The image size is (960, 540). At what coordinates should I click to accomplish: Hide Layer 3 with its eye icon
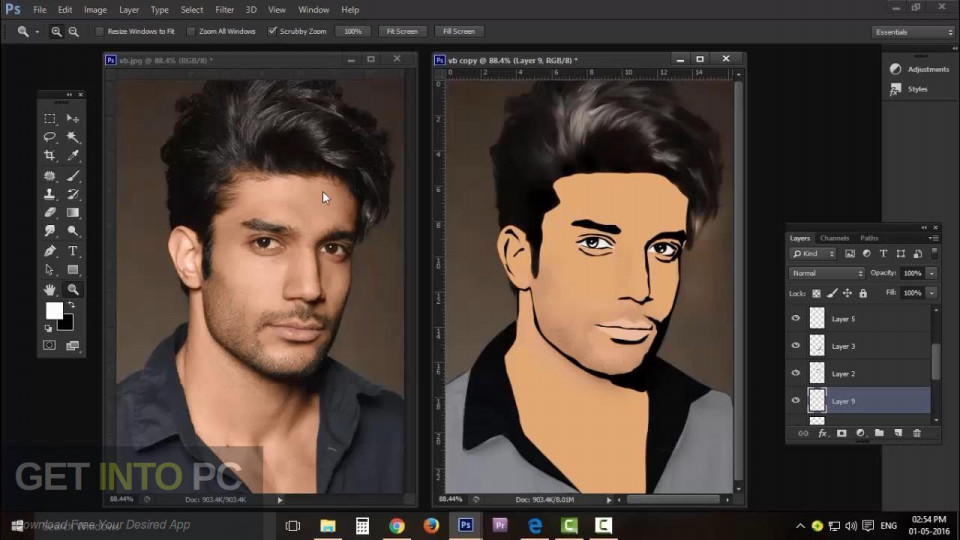click(x=796, y=346)
